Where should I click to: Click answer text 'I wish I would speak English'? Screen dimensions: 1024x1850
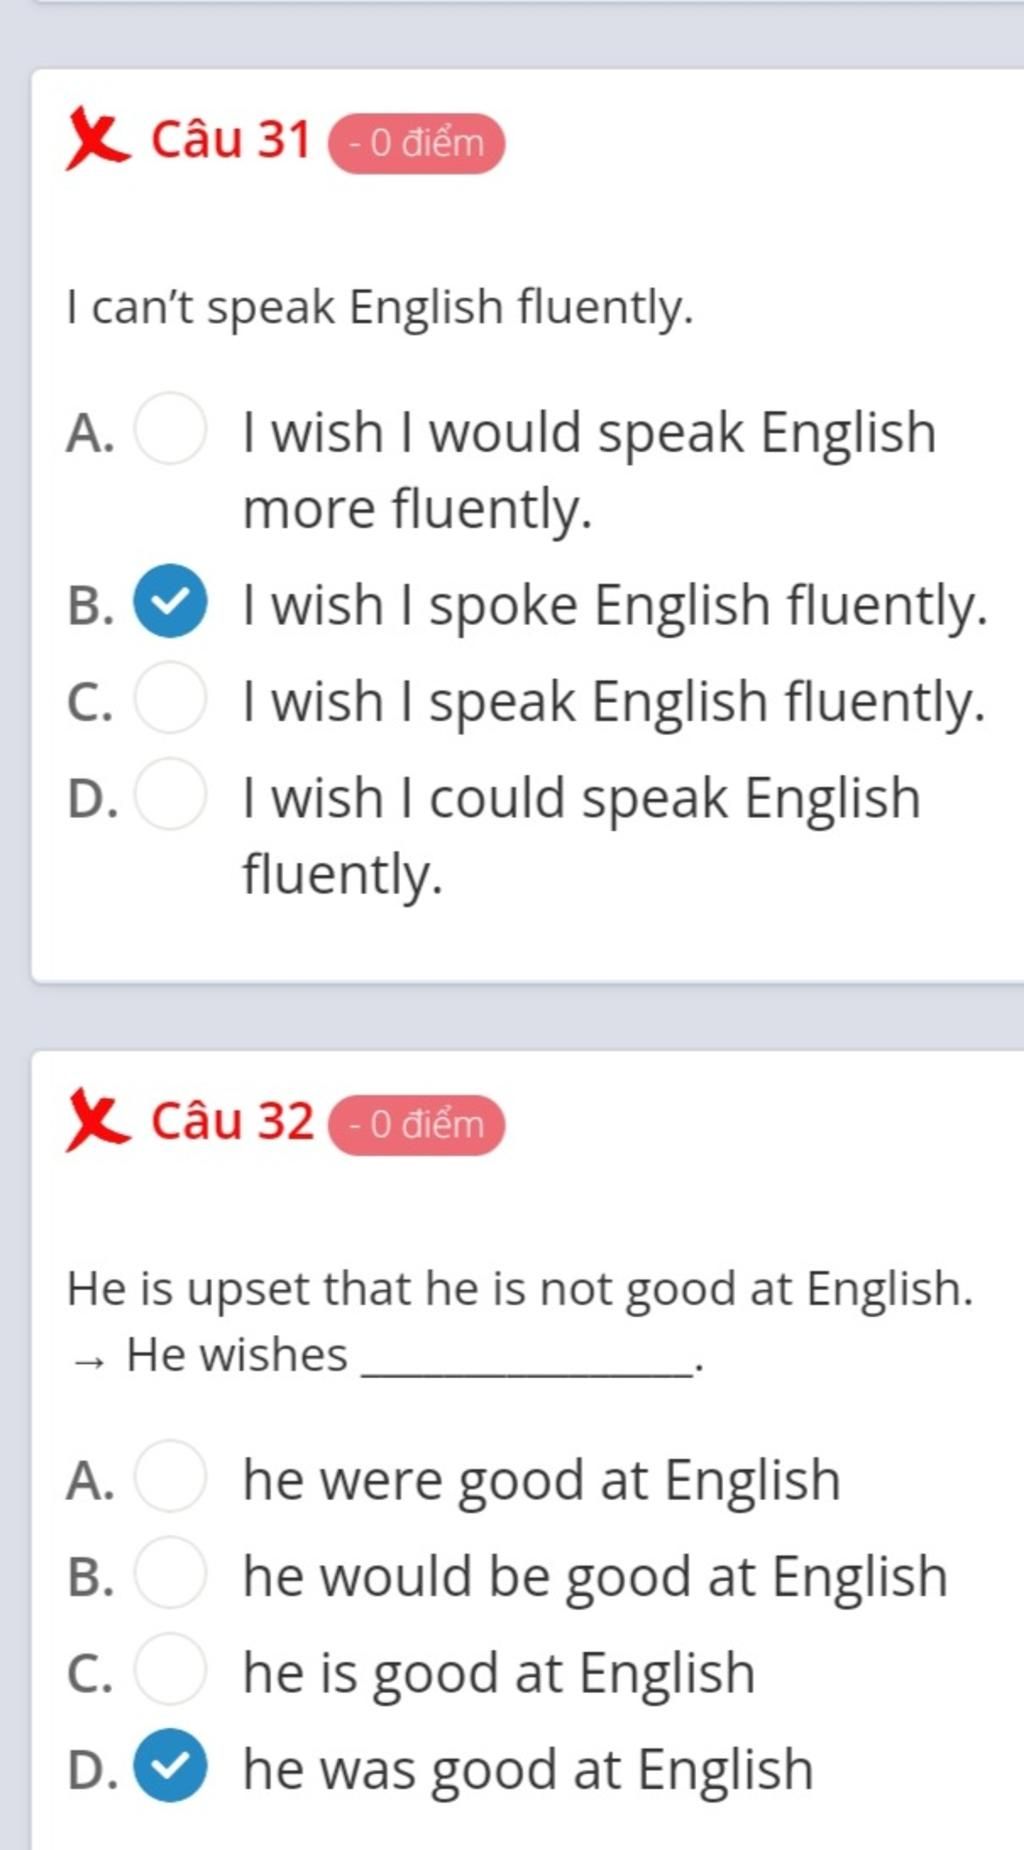[x=589, y=434]
